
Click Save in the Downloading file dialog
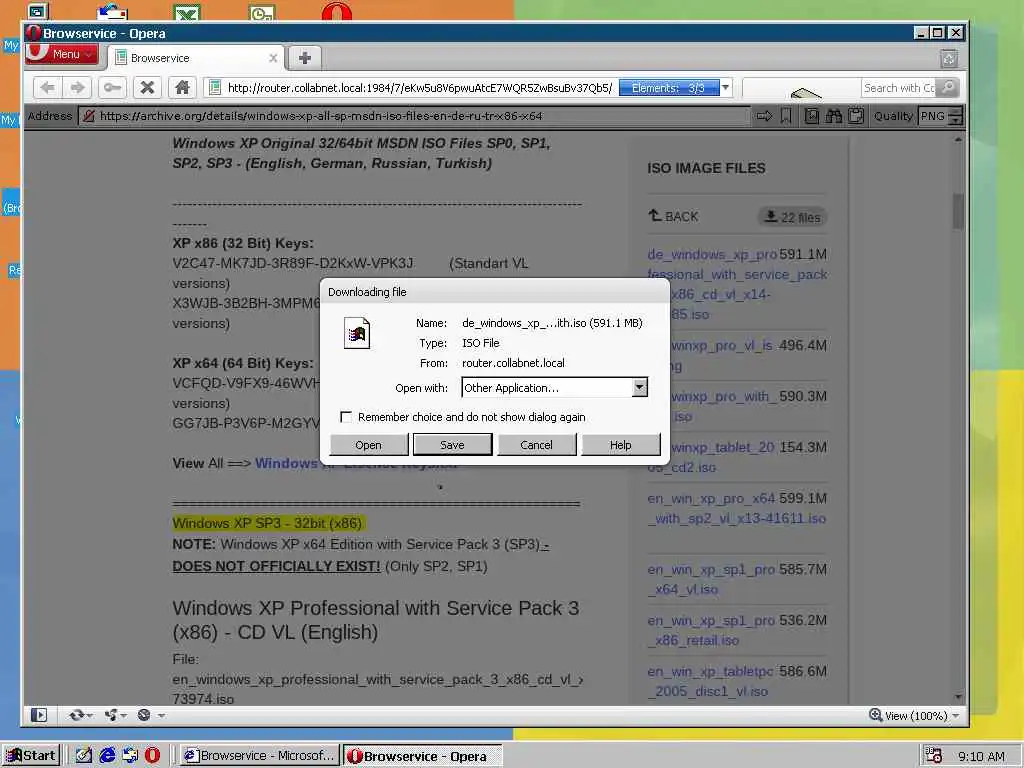(x=452, y=445)
